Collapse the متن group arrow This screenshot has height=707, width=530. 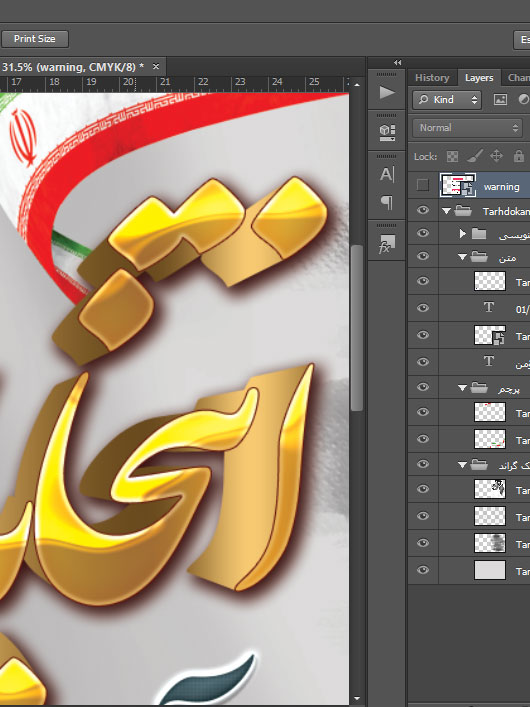pyautogui.click(x=462, y=257)
